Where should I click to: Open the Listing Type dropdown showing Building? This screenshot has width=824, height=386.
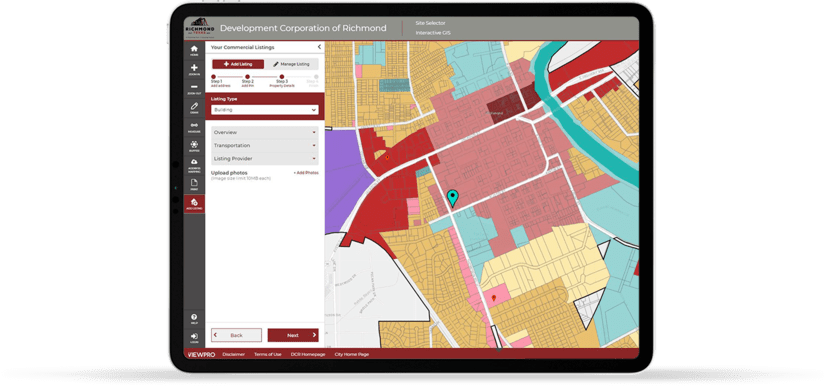pos(264,110)
